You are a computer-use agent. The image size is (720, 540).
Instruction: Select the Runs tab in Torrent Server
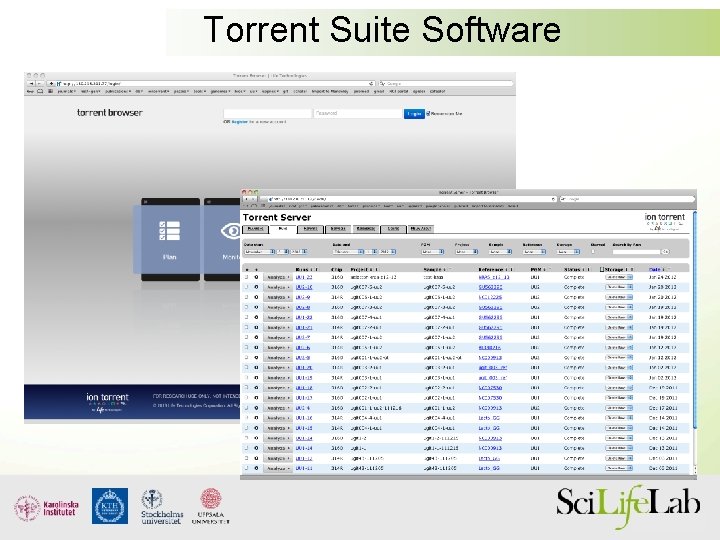(x=282, y=229)
